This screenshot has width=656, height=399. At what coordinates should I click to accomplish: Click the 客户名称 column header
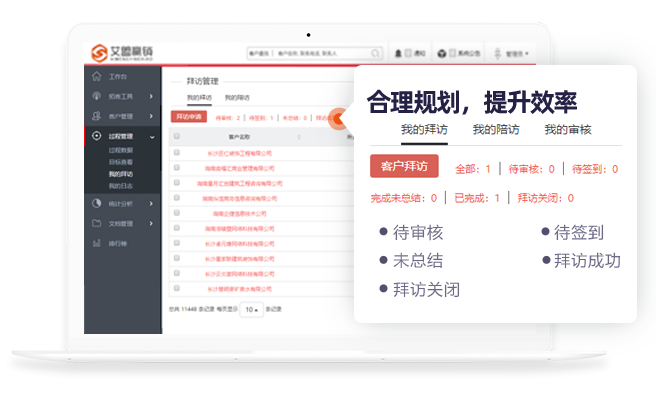[239, 137]
